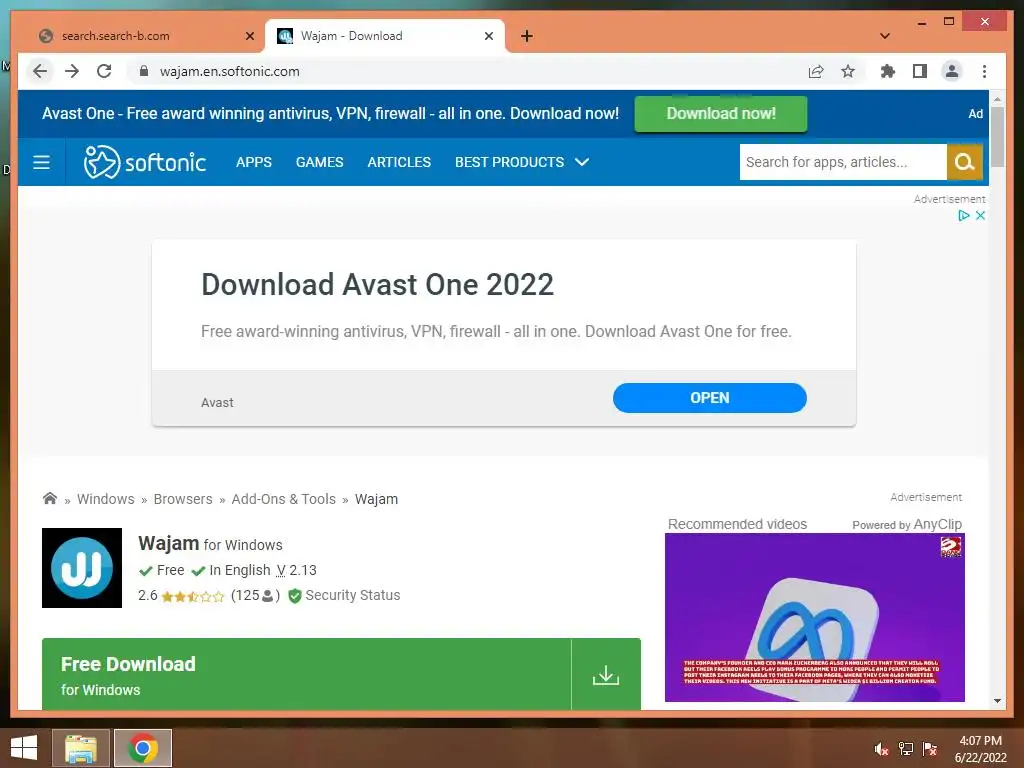Click the address bar URL
The width and height of the screenshot is (1024, 768).
click(229, 71)
